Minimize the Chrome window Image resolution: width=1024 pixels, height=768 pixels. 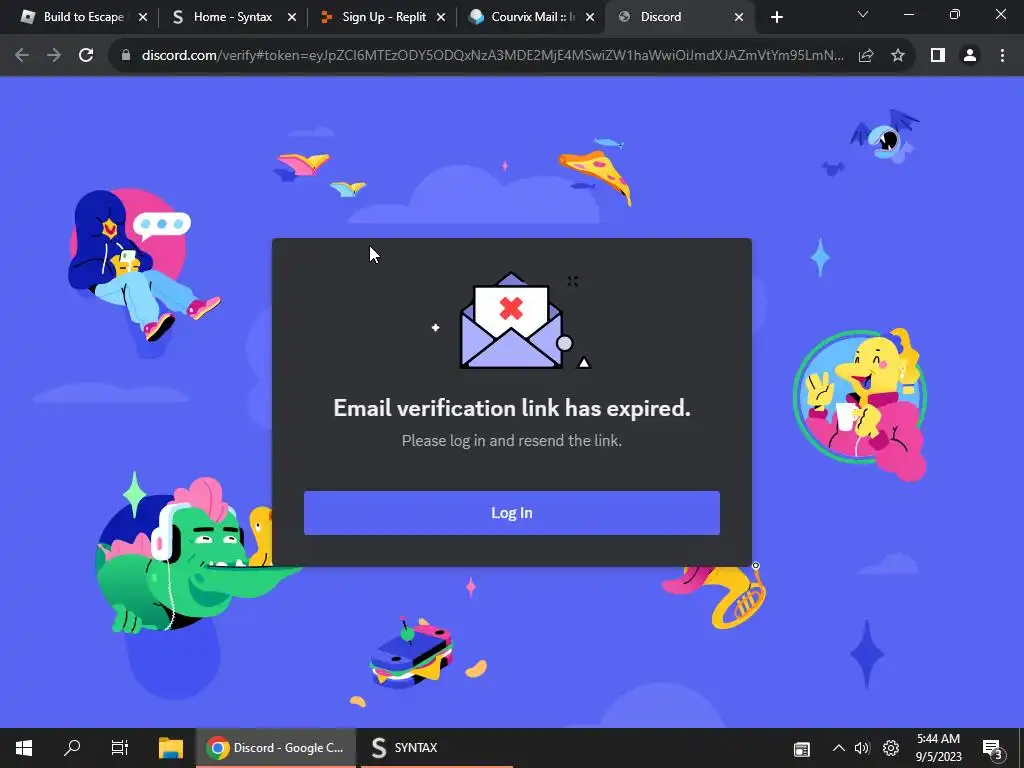tap(908, 14)
